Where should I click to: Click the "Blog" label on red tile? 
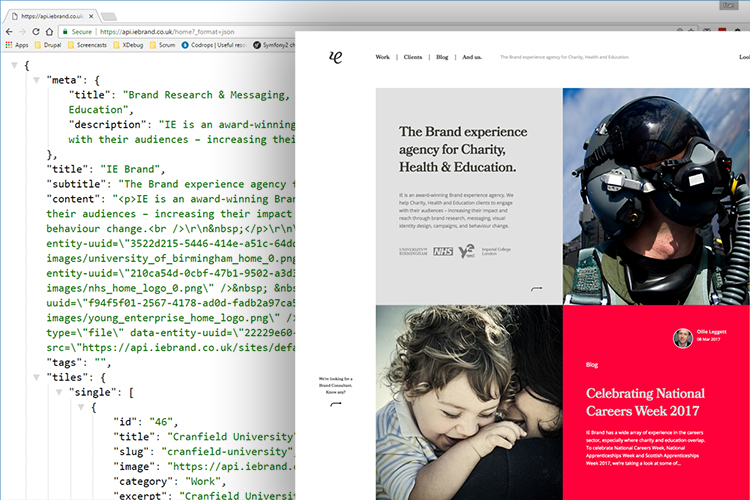click(592, 365)
